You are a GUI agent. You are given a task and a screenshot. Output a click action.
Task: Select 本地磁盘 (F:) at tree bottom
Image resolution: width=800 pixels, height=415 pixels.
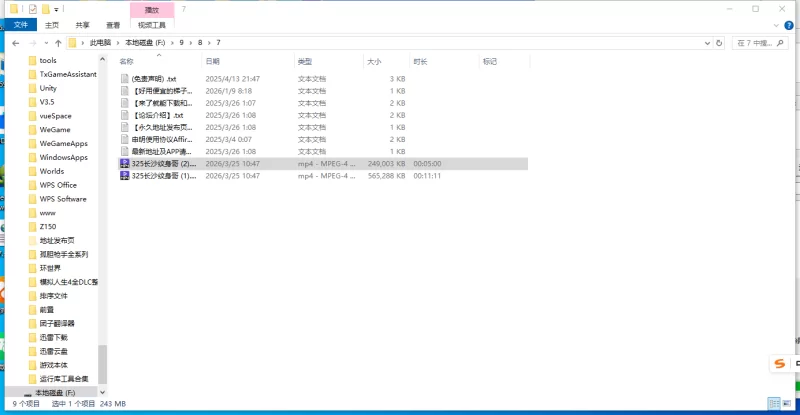(x=55, y=393)
